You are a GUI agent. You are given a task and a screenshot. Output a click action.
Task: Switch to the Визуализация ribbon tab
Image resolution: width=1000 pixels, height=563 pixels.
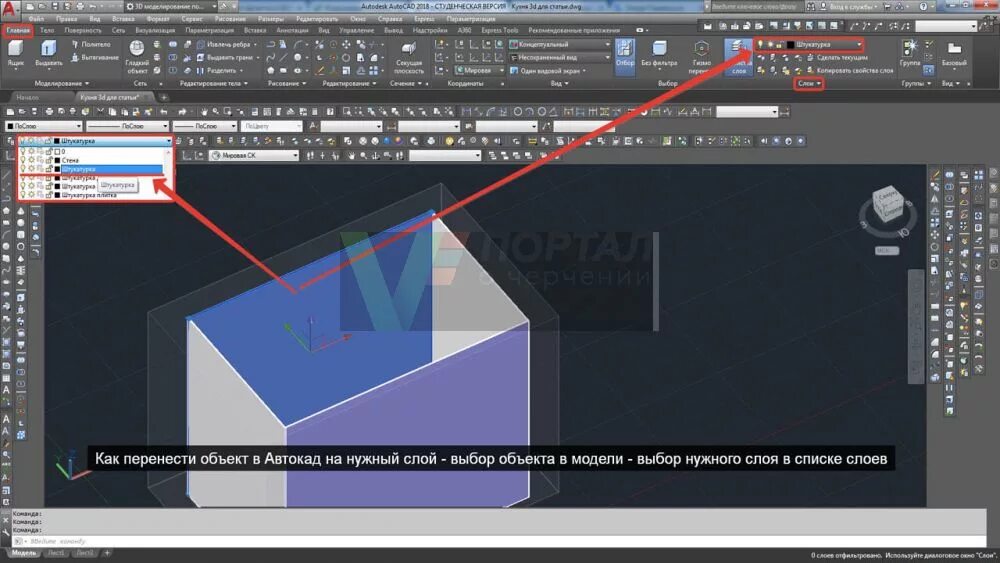click(155, 30)
